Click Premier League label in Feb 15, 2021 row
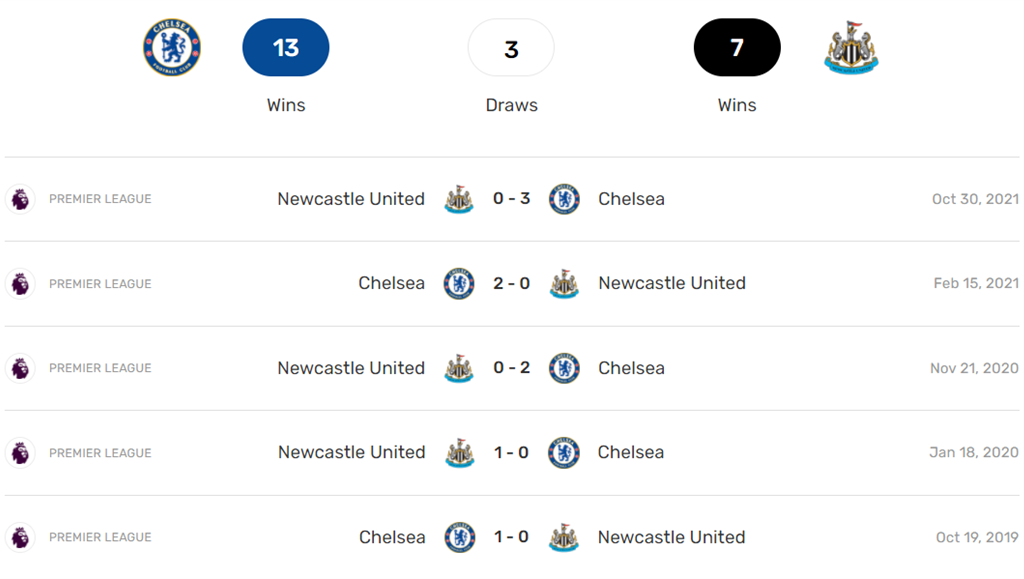 (x=100, y=284)
